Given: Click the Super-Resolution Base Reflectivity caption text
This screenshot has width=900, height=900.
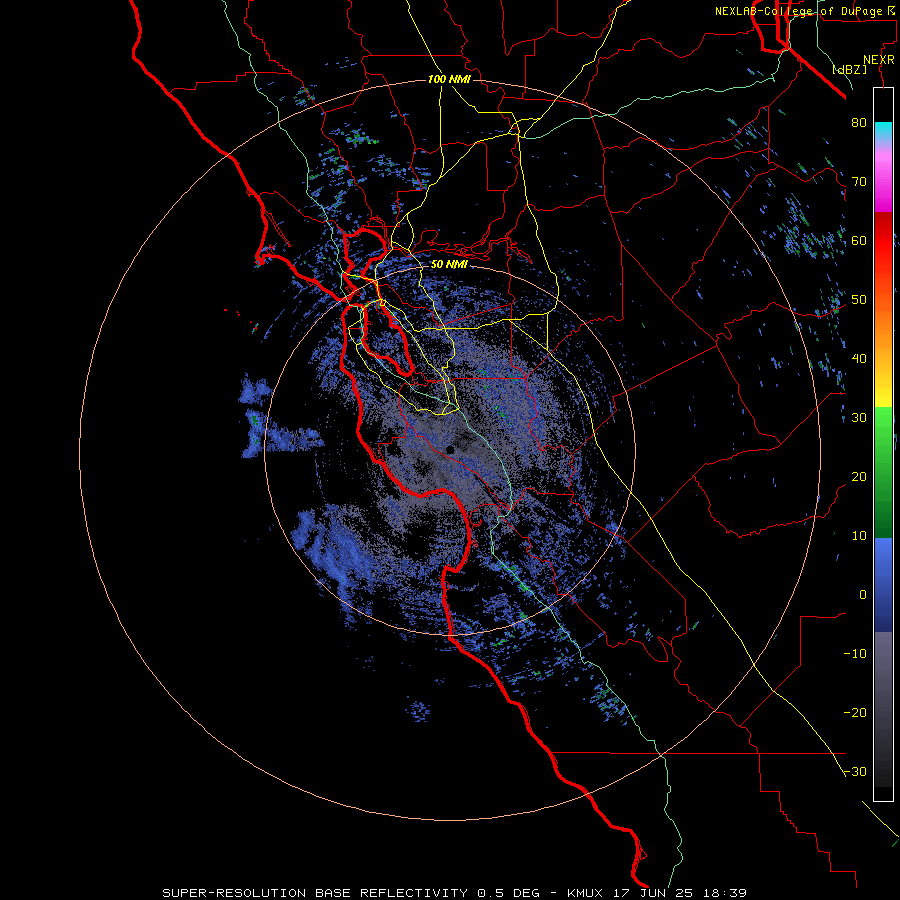Looking at the screenshot, I should (455, 893).
